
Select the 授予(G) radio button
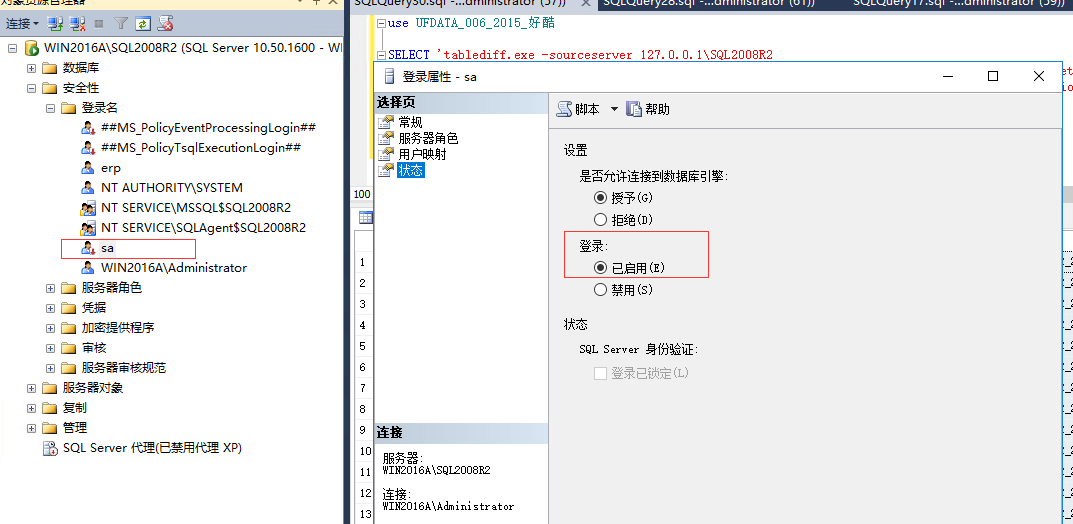point(600,198)
